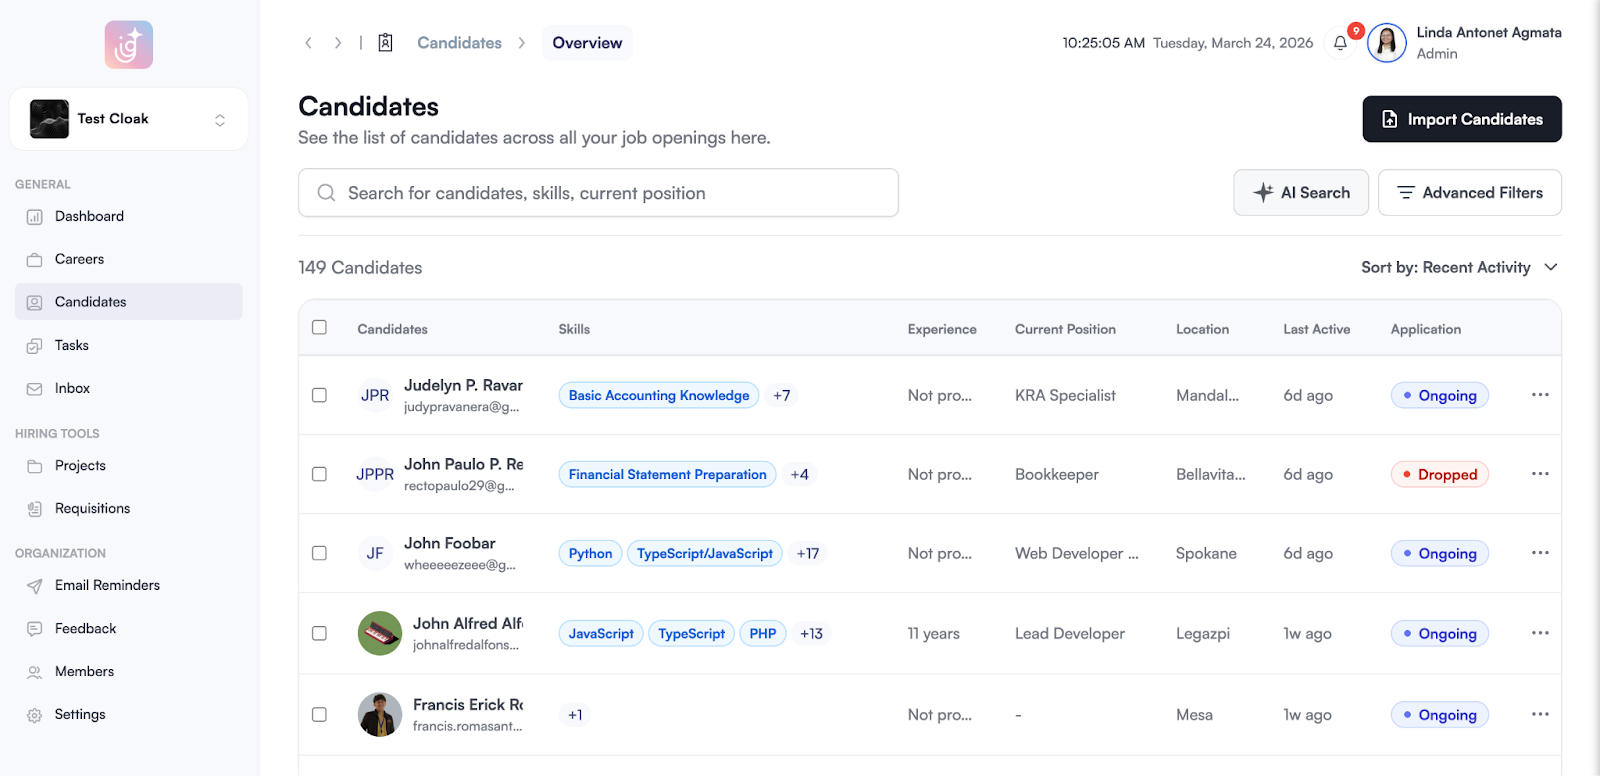The width and height of the screenshot is (1600, 776).
Task: Open the Inbox envelope icon in sidebar
Action: 35,389
